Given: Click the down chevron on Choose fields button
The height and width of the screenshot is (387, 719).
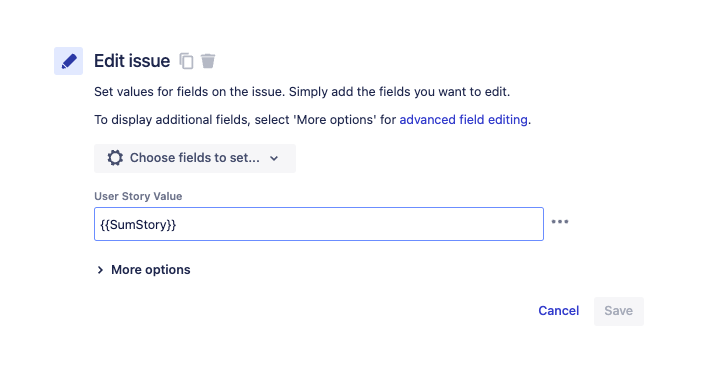Looking at the screenshot, I should coord(274,158).
